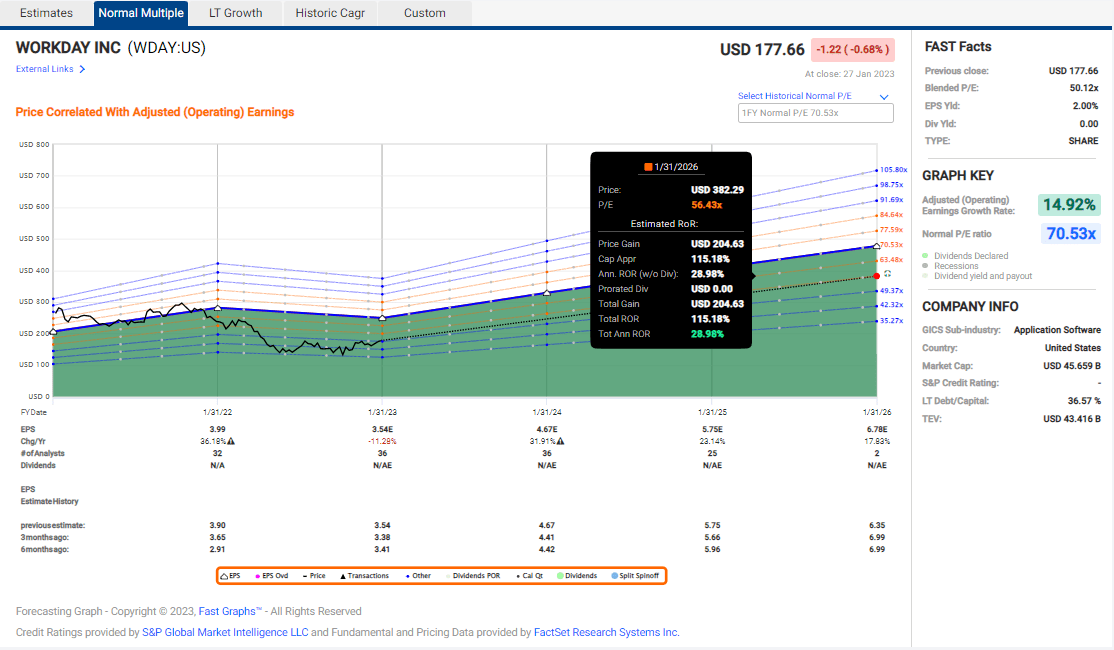Click the blue Split Spinoff icon
This screenshot has width=1114, height=650.
pyautogui.click(x=613, y=575)
